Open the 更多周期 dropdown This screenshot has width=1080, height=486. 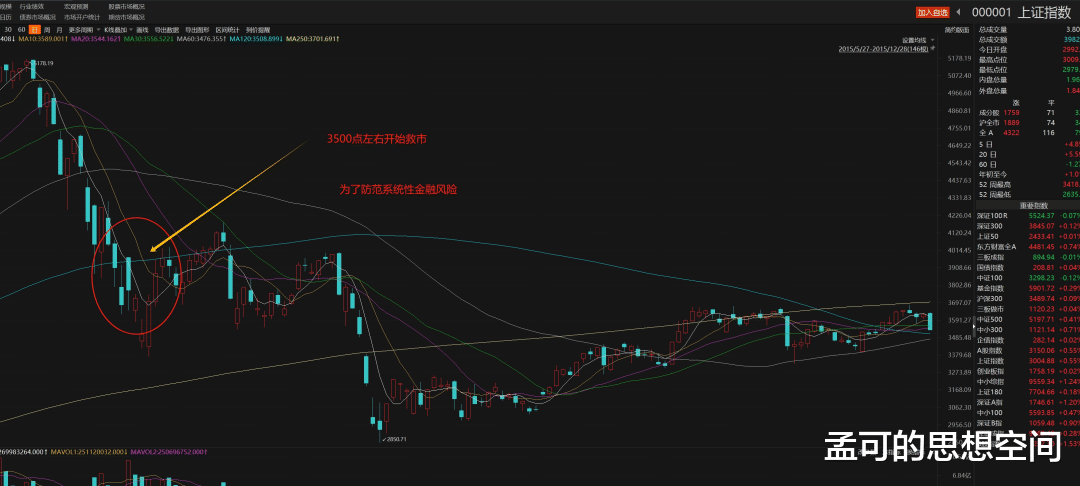pyautogui.click(x=83, y=30)
